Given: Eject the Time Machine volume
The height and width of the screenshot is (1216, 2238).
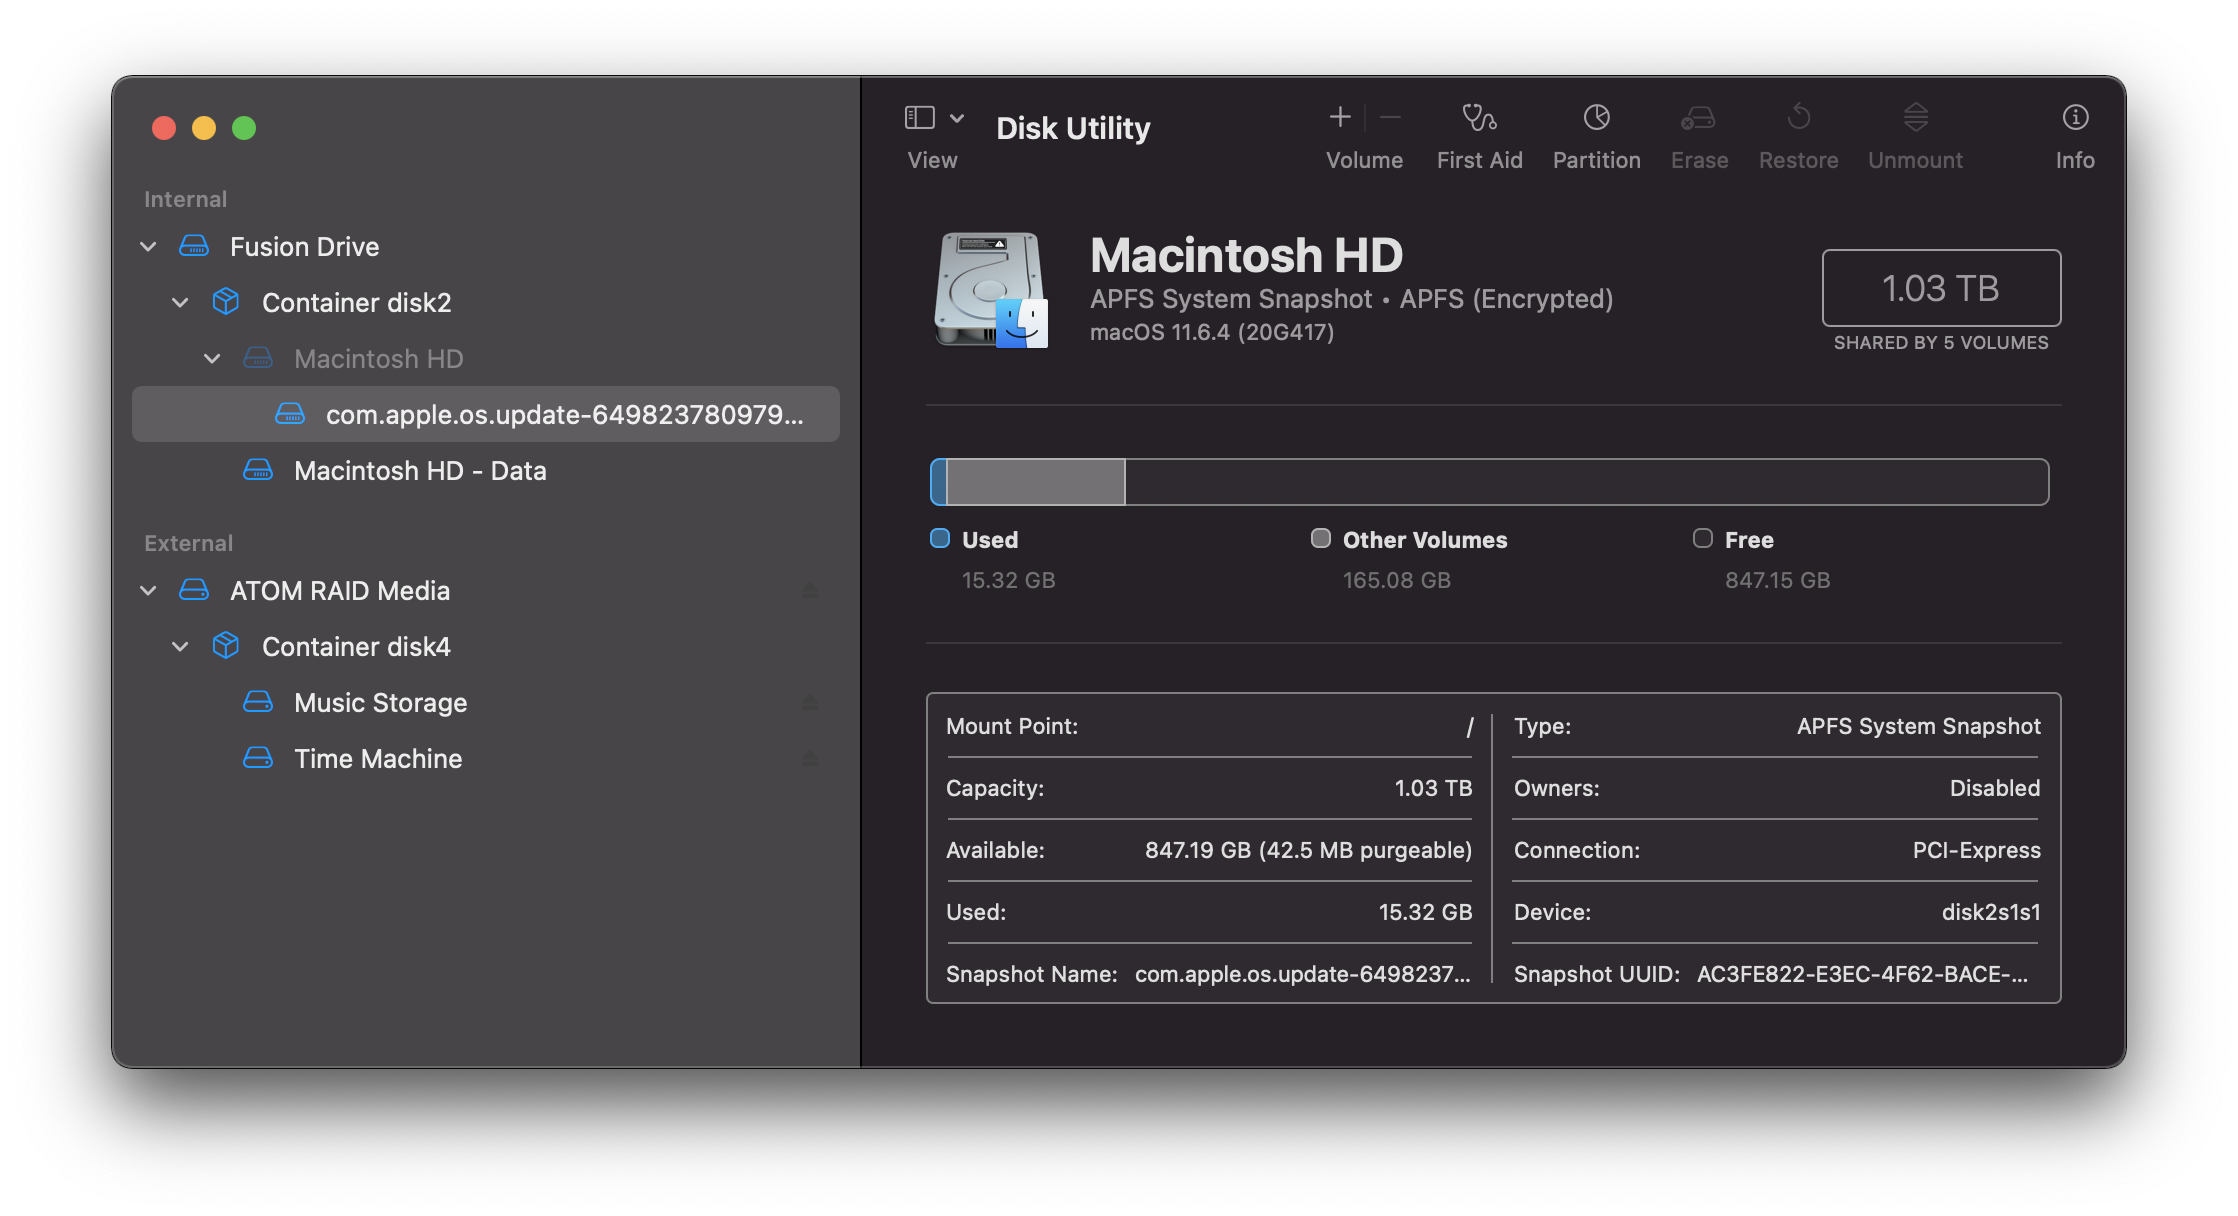Looking at the screenshot, I should 810,759.
